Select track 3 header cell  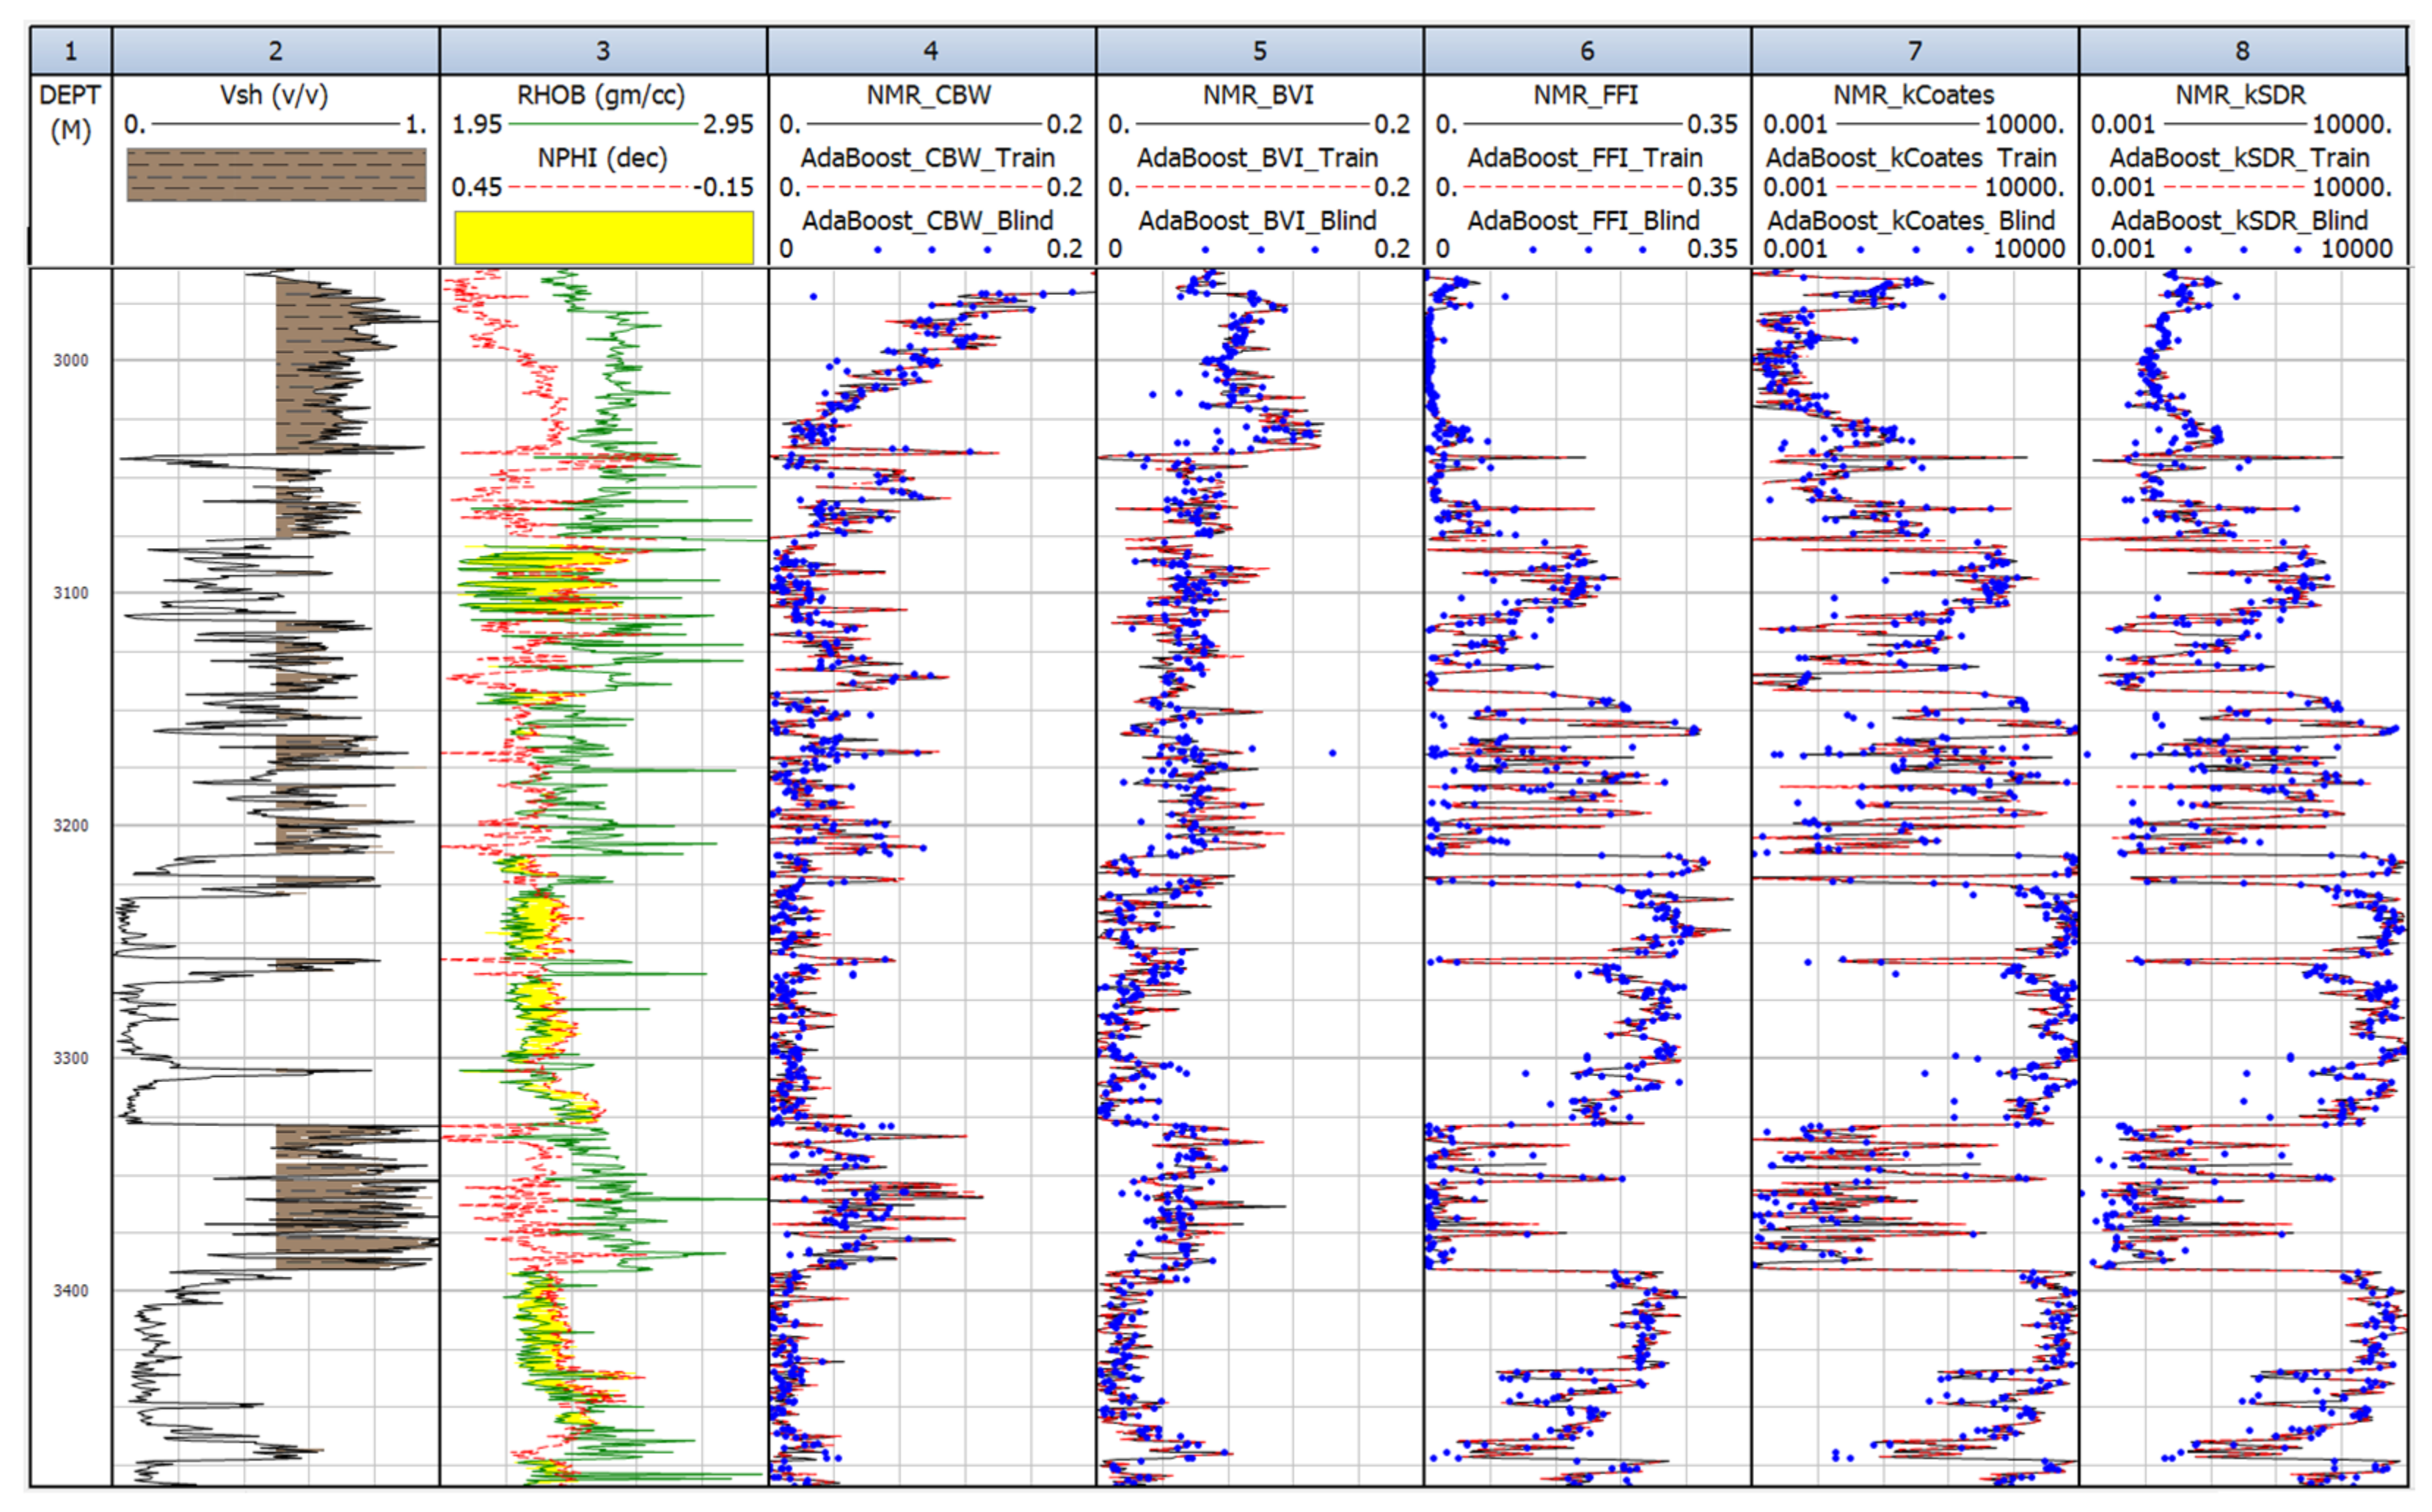click(x=603, y=51)
